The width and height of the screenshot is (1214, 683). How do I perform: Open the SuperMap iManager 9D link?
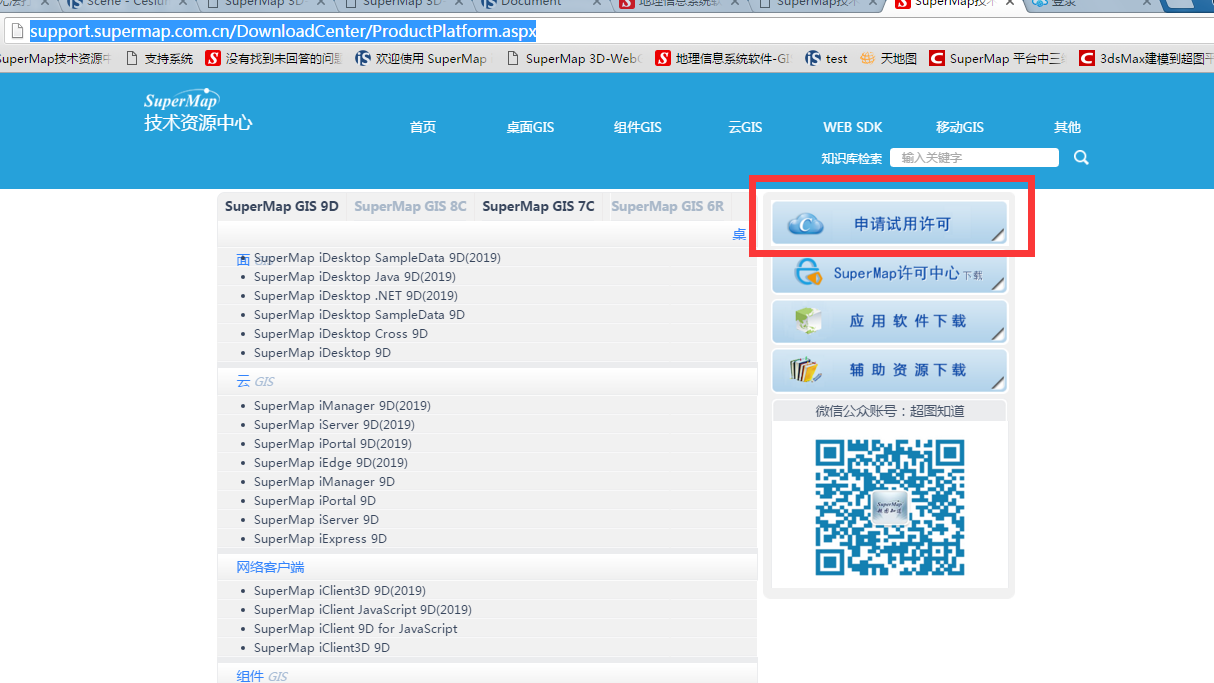tap(324, 482)
